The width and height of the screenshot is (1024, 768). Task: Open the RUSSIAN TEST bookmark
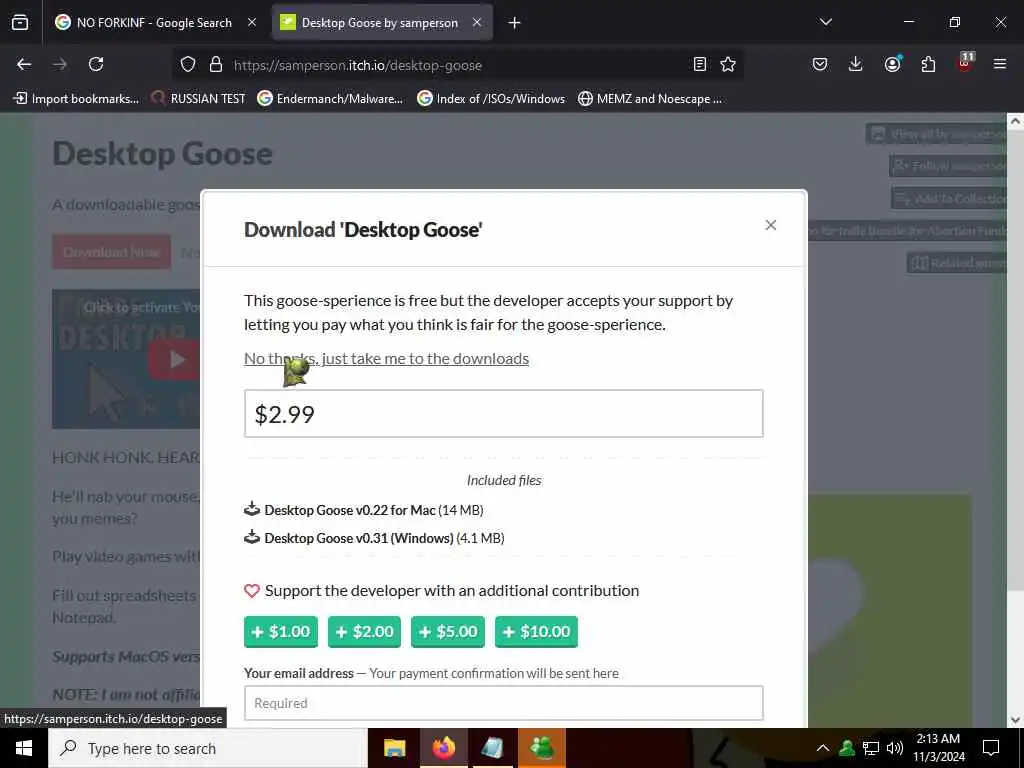198,99
